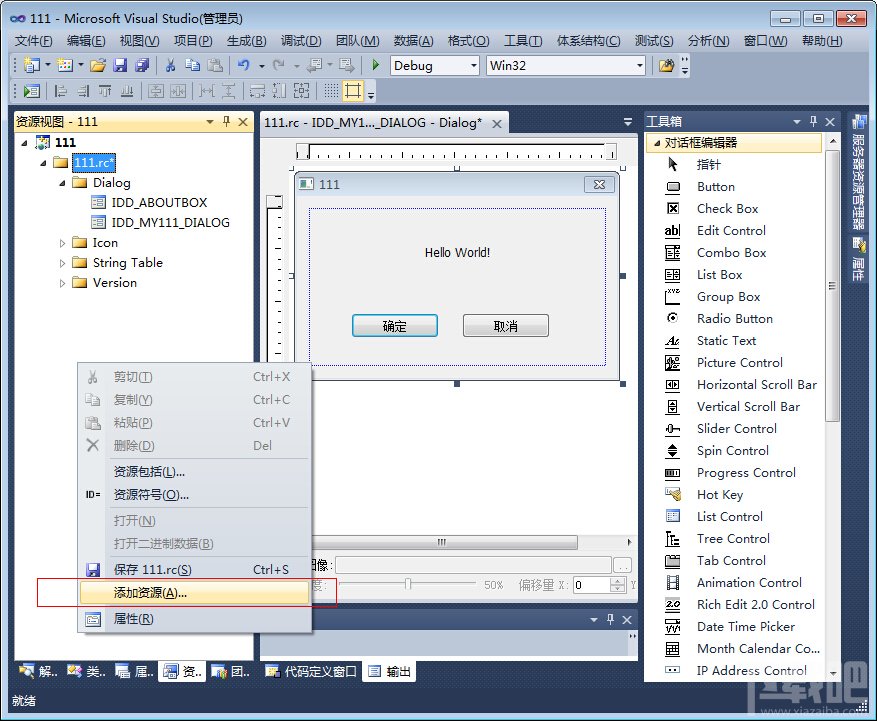Click the Save All toolbar icon
Image resolution: width=877 pixels, height=721 pixels.
point(140,63)
